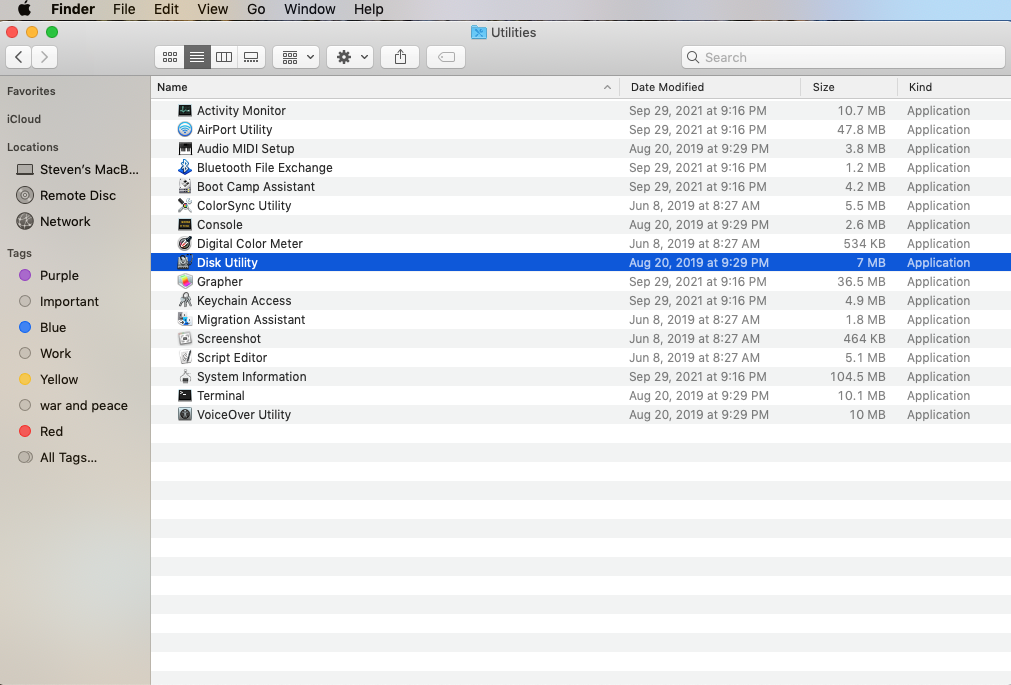Screen dimensions: 1011x685
Task: Switch to list view
Action: [x=197, y=57]
